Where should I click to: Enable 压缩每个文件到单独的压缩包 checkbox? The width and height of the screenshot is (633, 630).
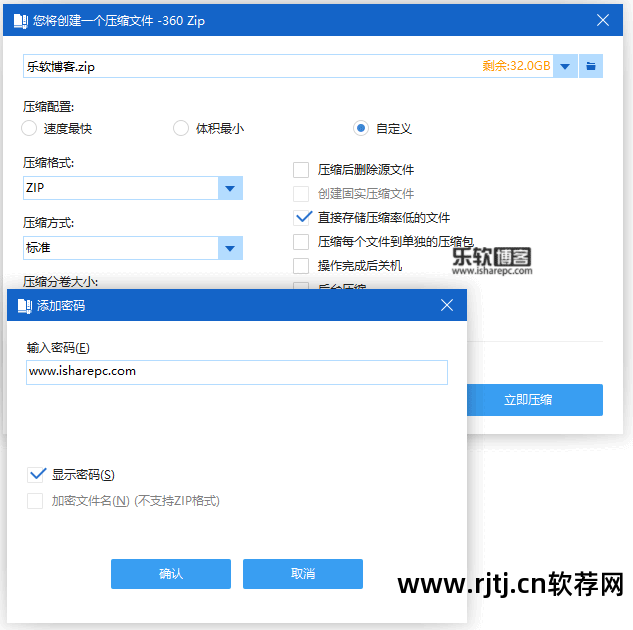[301, 242]
